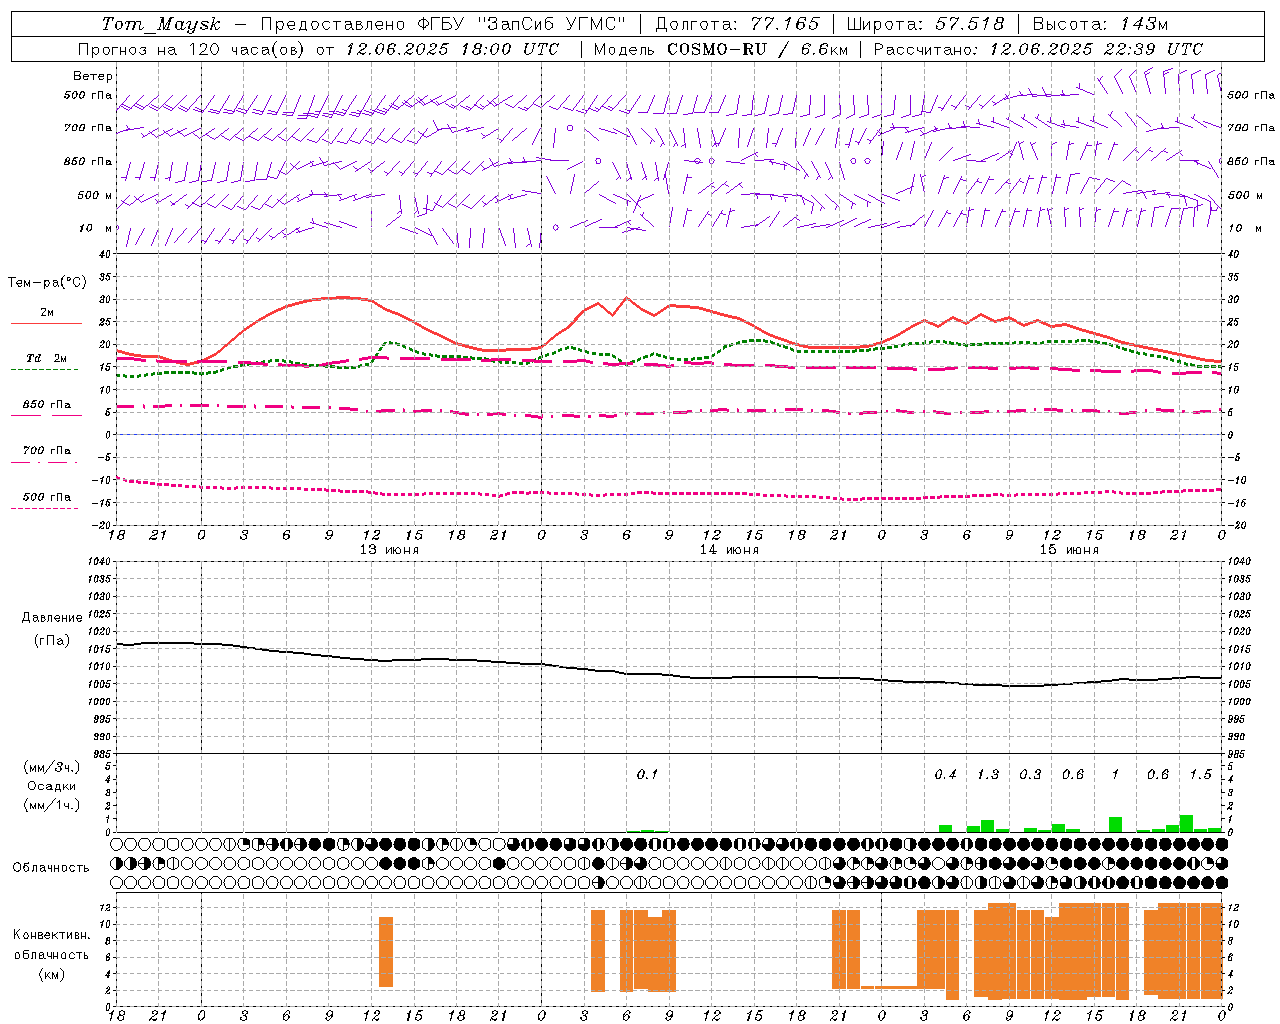Screen dimensions: 1280x1024
Task: Click the 1.5 precipitation amount value
Action: [1200, 774]
